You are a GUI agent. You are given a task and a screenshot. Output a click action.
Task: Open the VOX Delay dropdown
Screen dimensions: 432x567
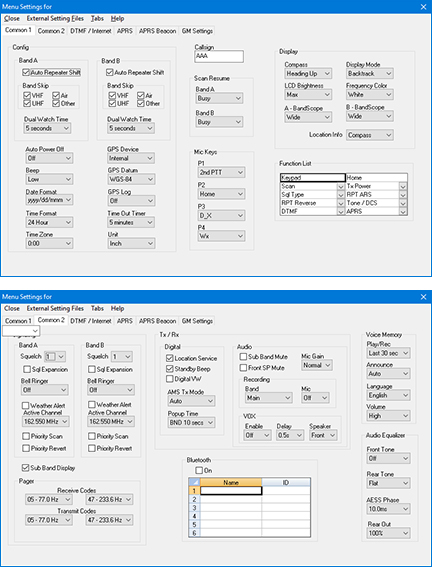[290, 436]
